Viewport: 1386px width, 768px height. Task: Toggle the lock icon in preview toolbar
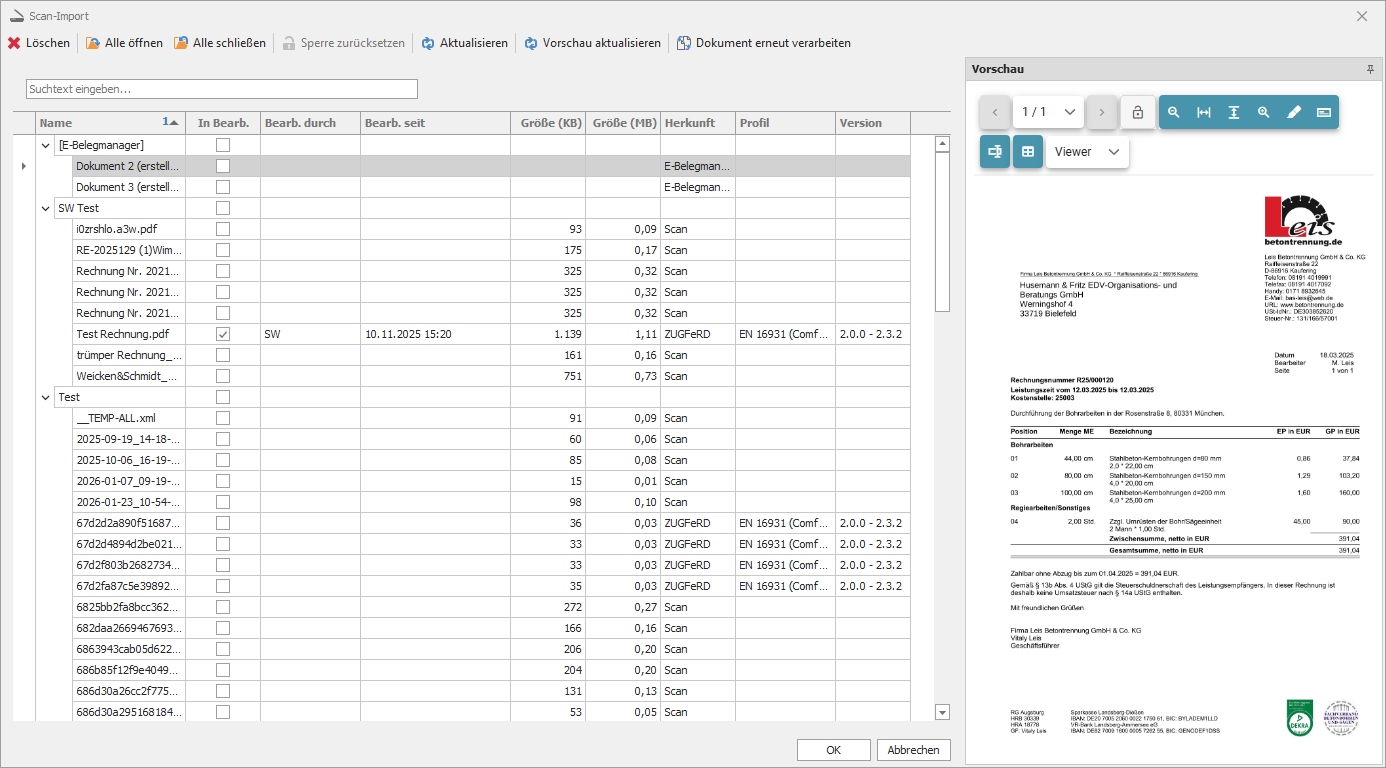click(1137, 112)
